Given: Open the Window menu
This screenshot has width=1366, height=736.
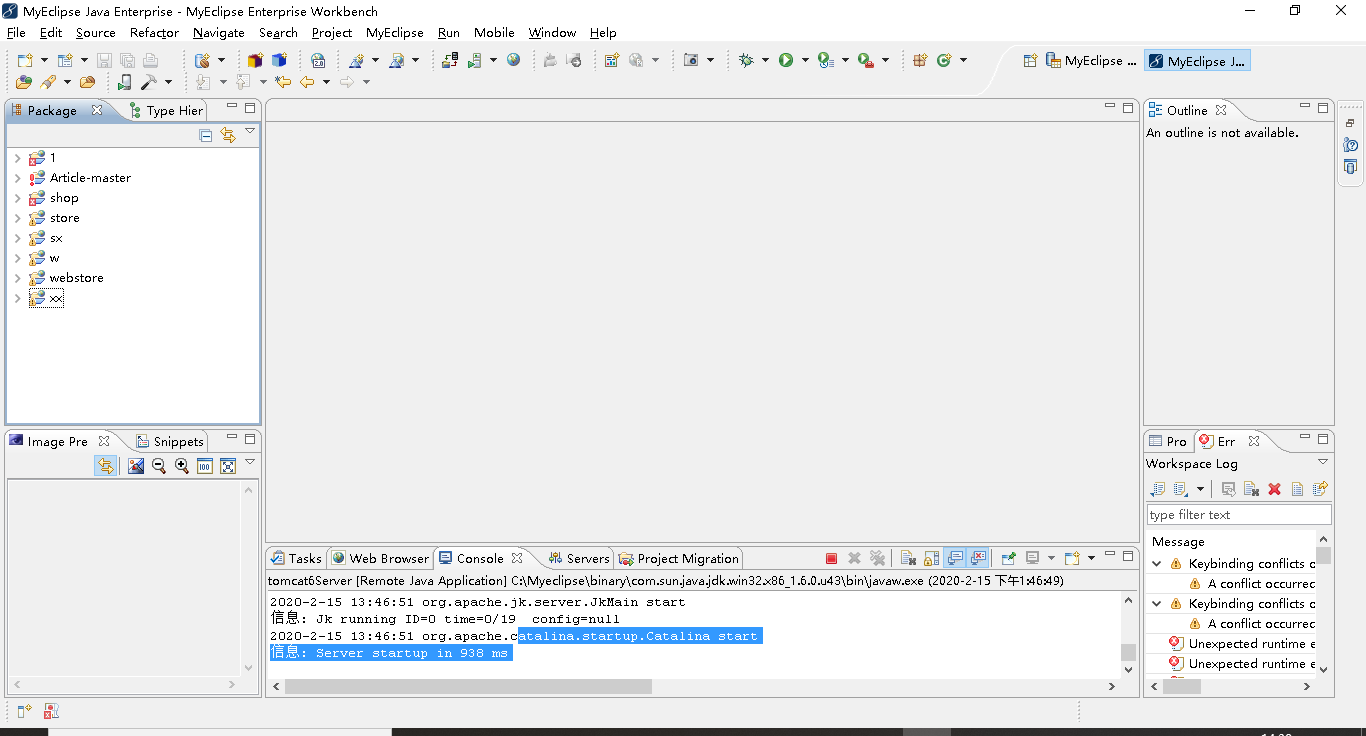Looking at the screenshot, I should tap(552, 32).
